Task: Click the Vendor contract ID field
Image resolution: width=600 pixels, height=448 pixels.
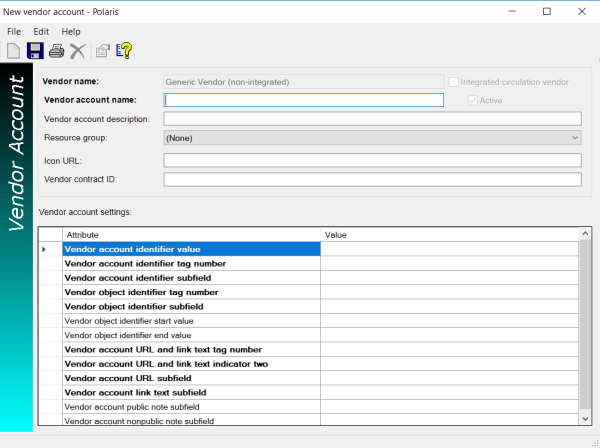Action: pyautogui.click(x=372, y=180)
